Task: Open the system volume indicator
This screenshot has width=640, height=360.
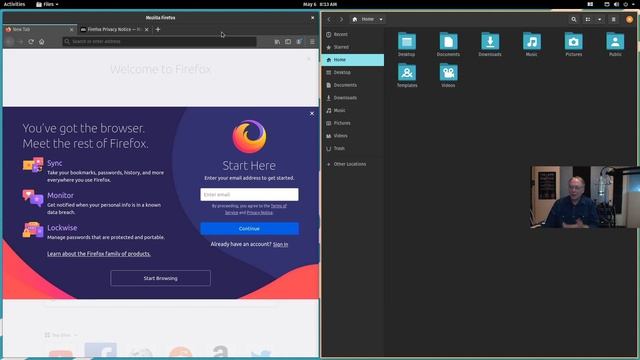Action: click(x=616, y=4)
